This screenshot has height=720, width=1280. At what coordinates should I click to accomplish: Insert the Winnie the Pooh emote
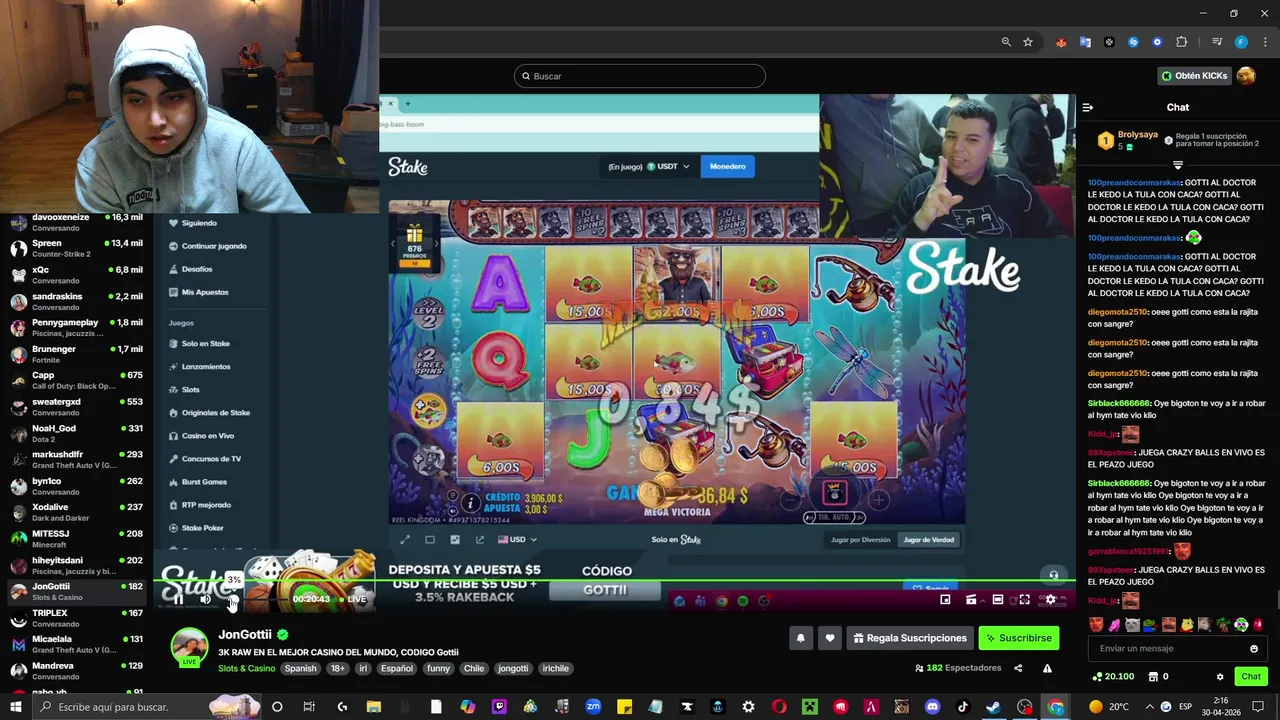click(1187, 625)
